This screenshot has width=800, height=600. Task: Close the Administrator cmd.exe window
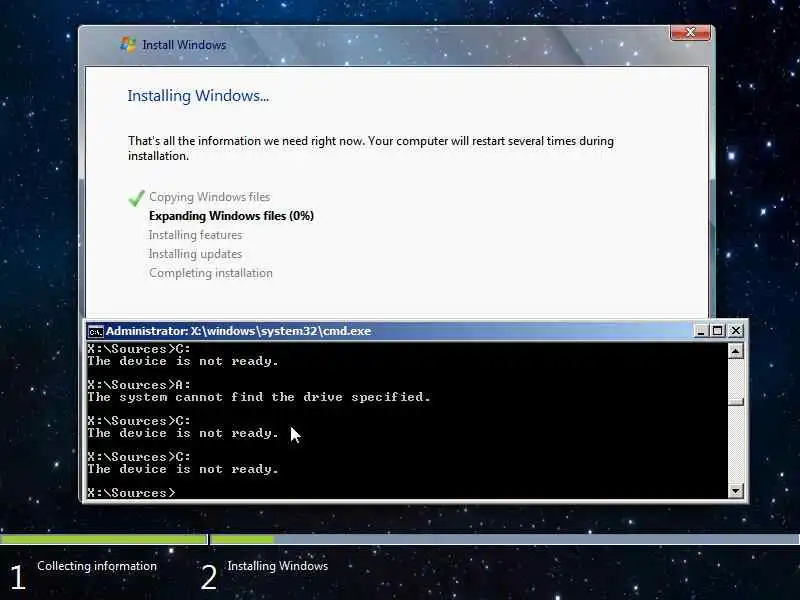click(x=736, y=331)
